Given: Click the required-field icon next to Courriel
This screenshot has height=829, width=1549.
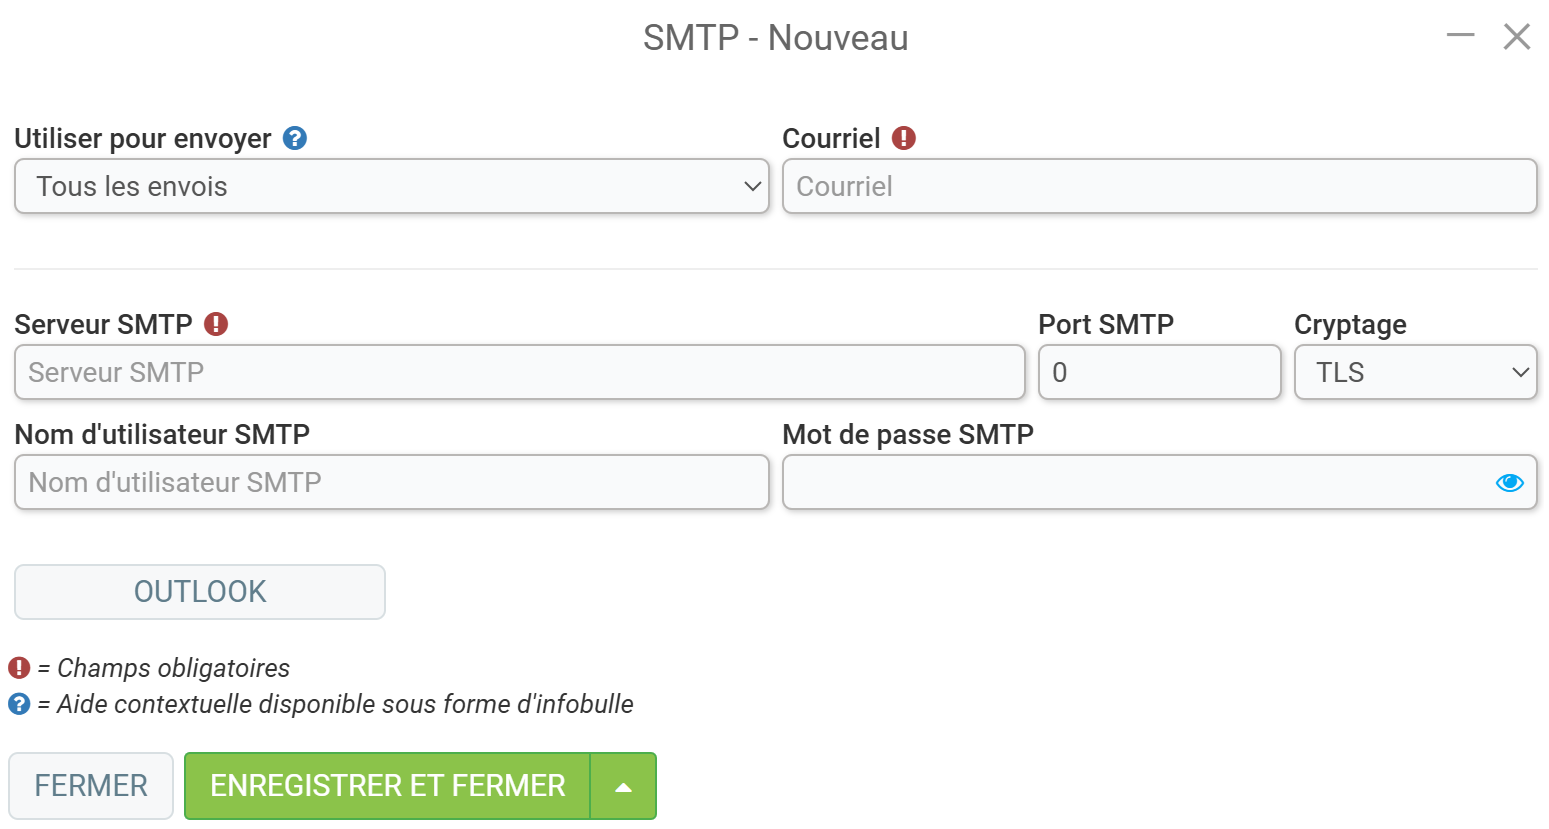Looking at the screenshot, I should pos(904,138).
